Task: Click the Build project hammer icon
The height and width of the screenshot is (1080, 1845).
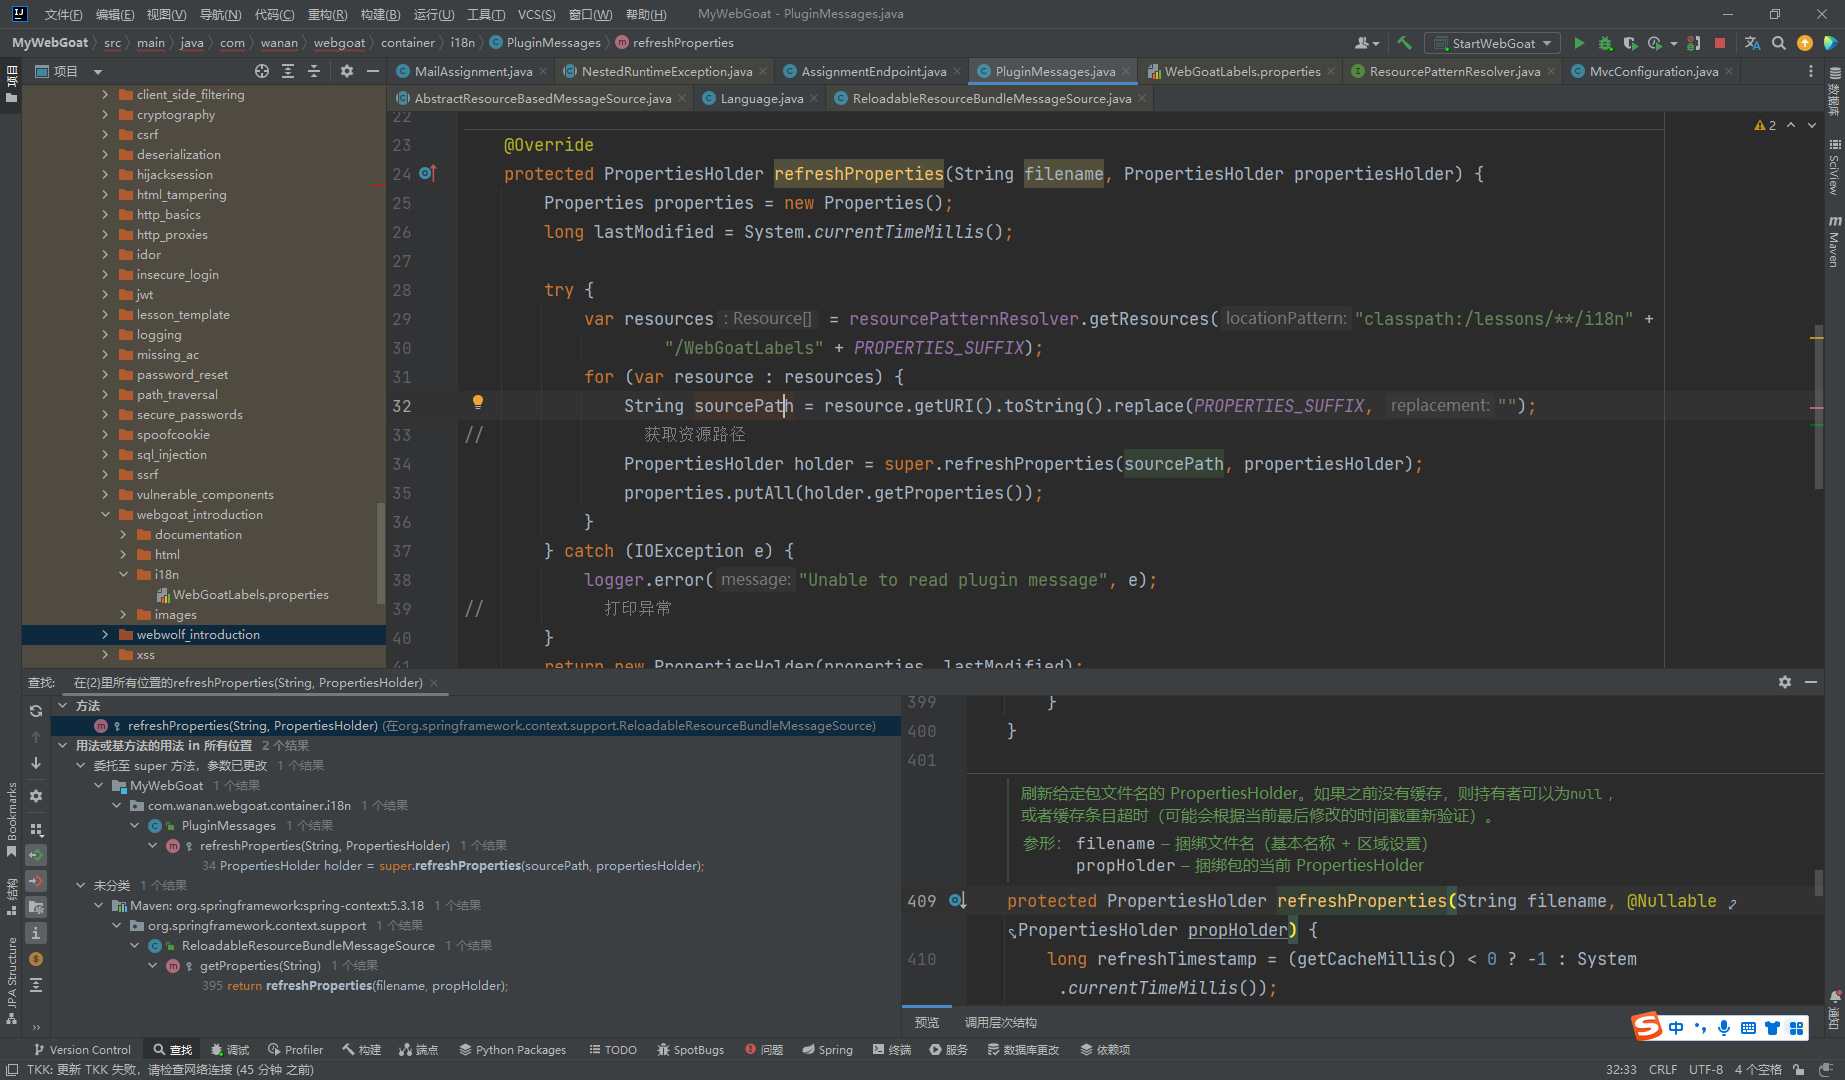Action: [1404, 43]
